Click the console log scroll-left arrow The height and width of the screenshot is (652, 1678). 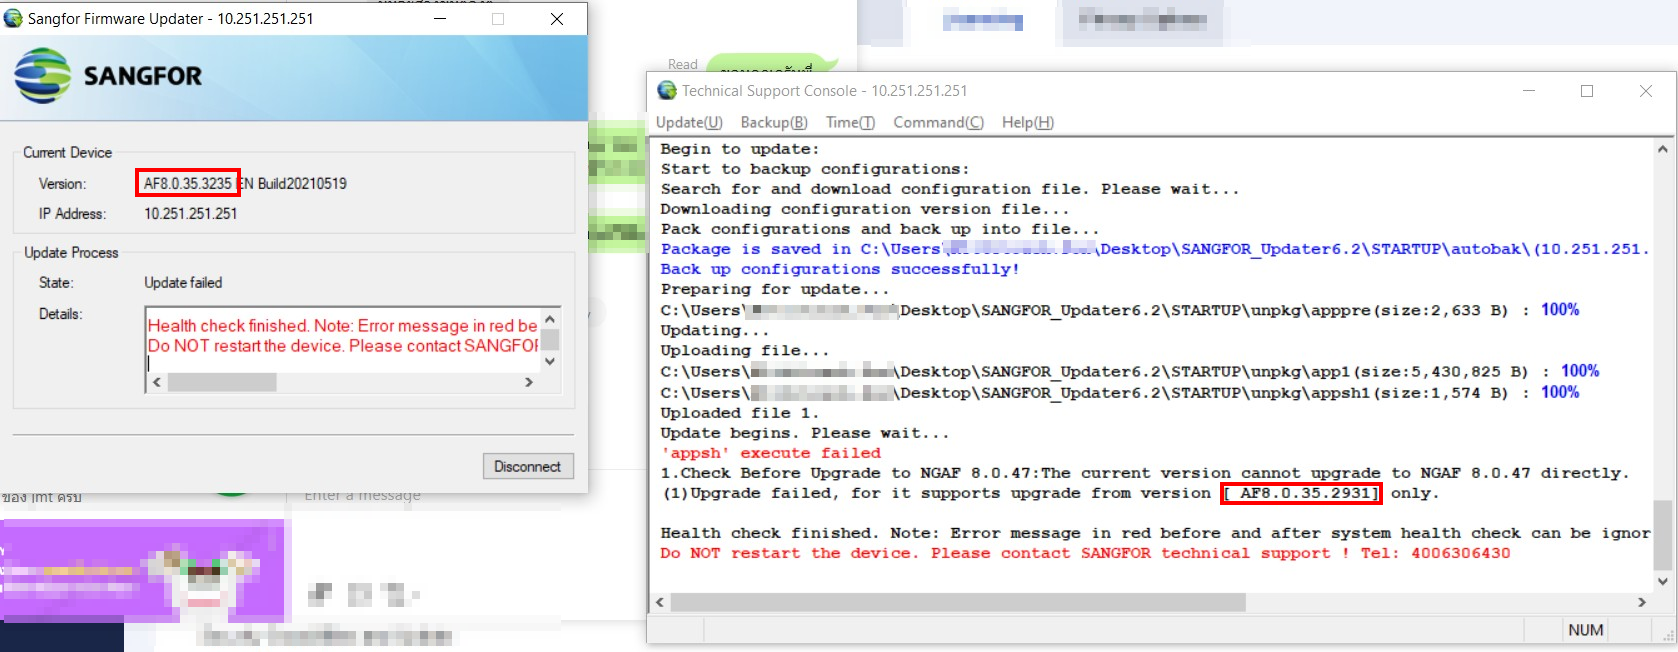tap(659, 602)
